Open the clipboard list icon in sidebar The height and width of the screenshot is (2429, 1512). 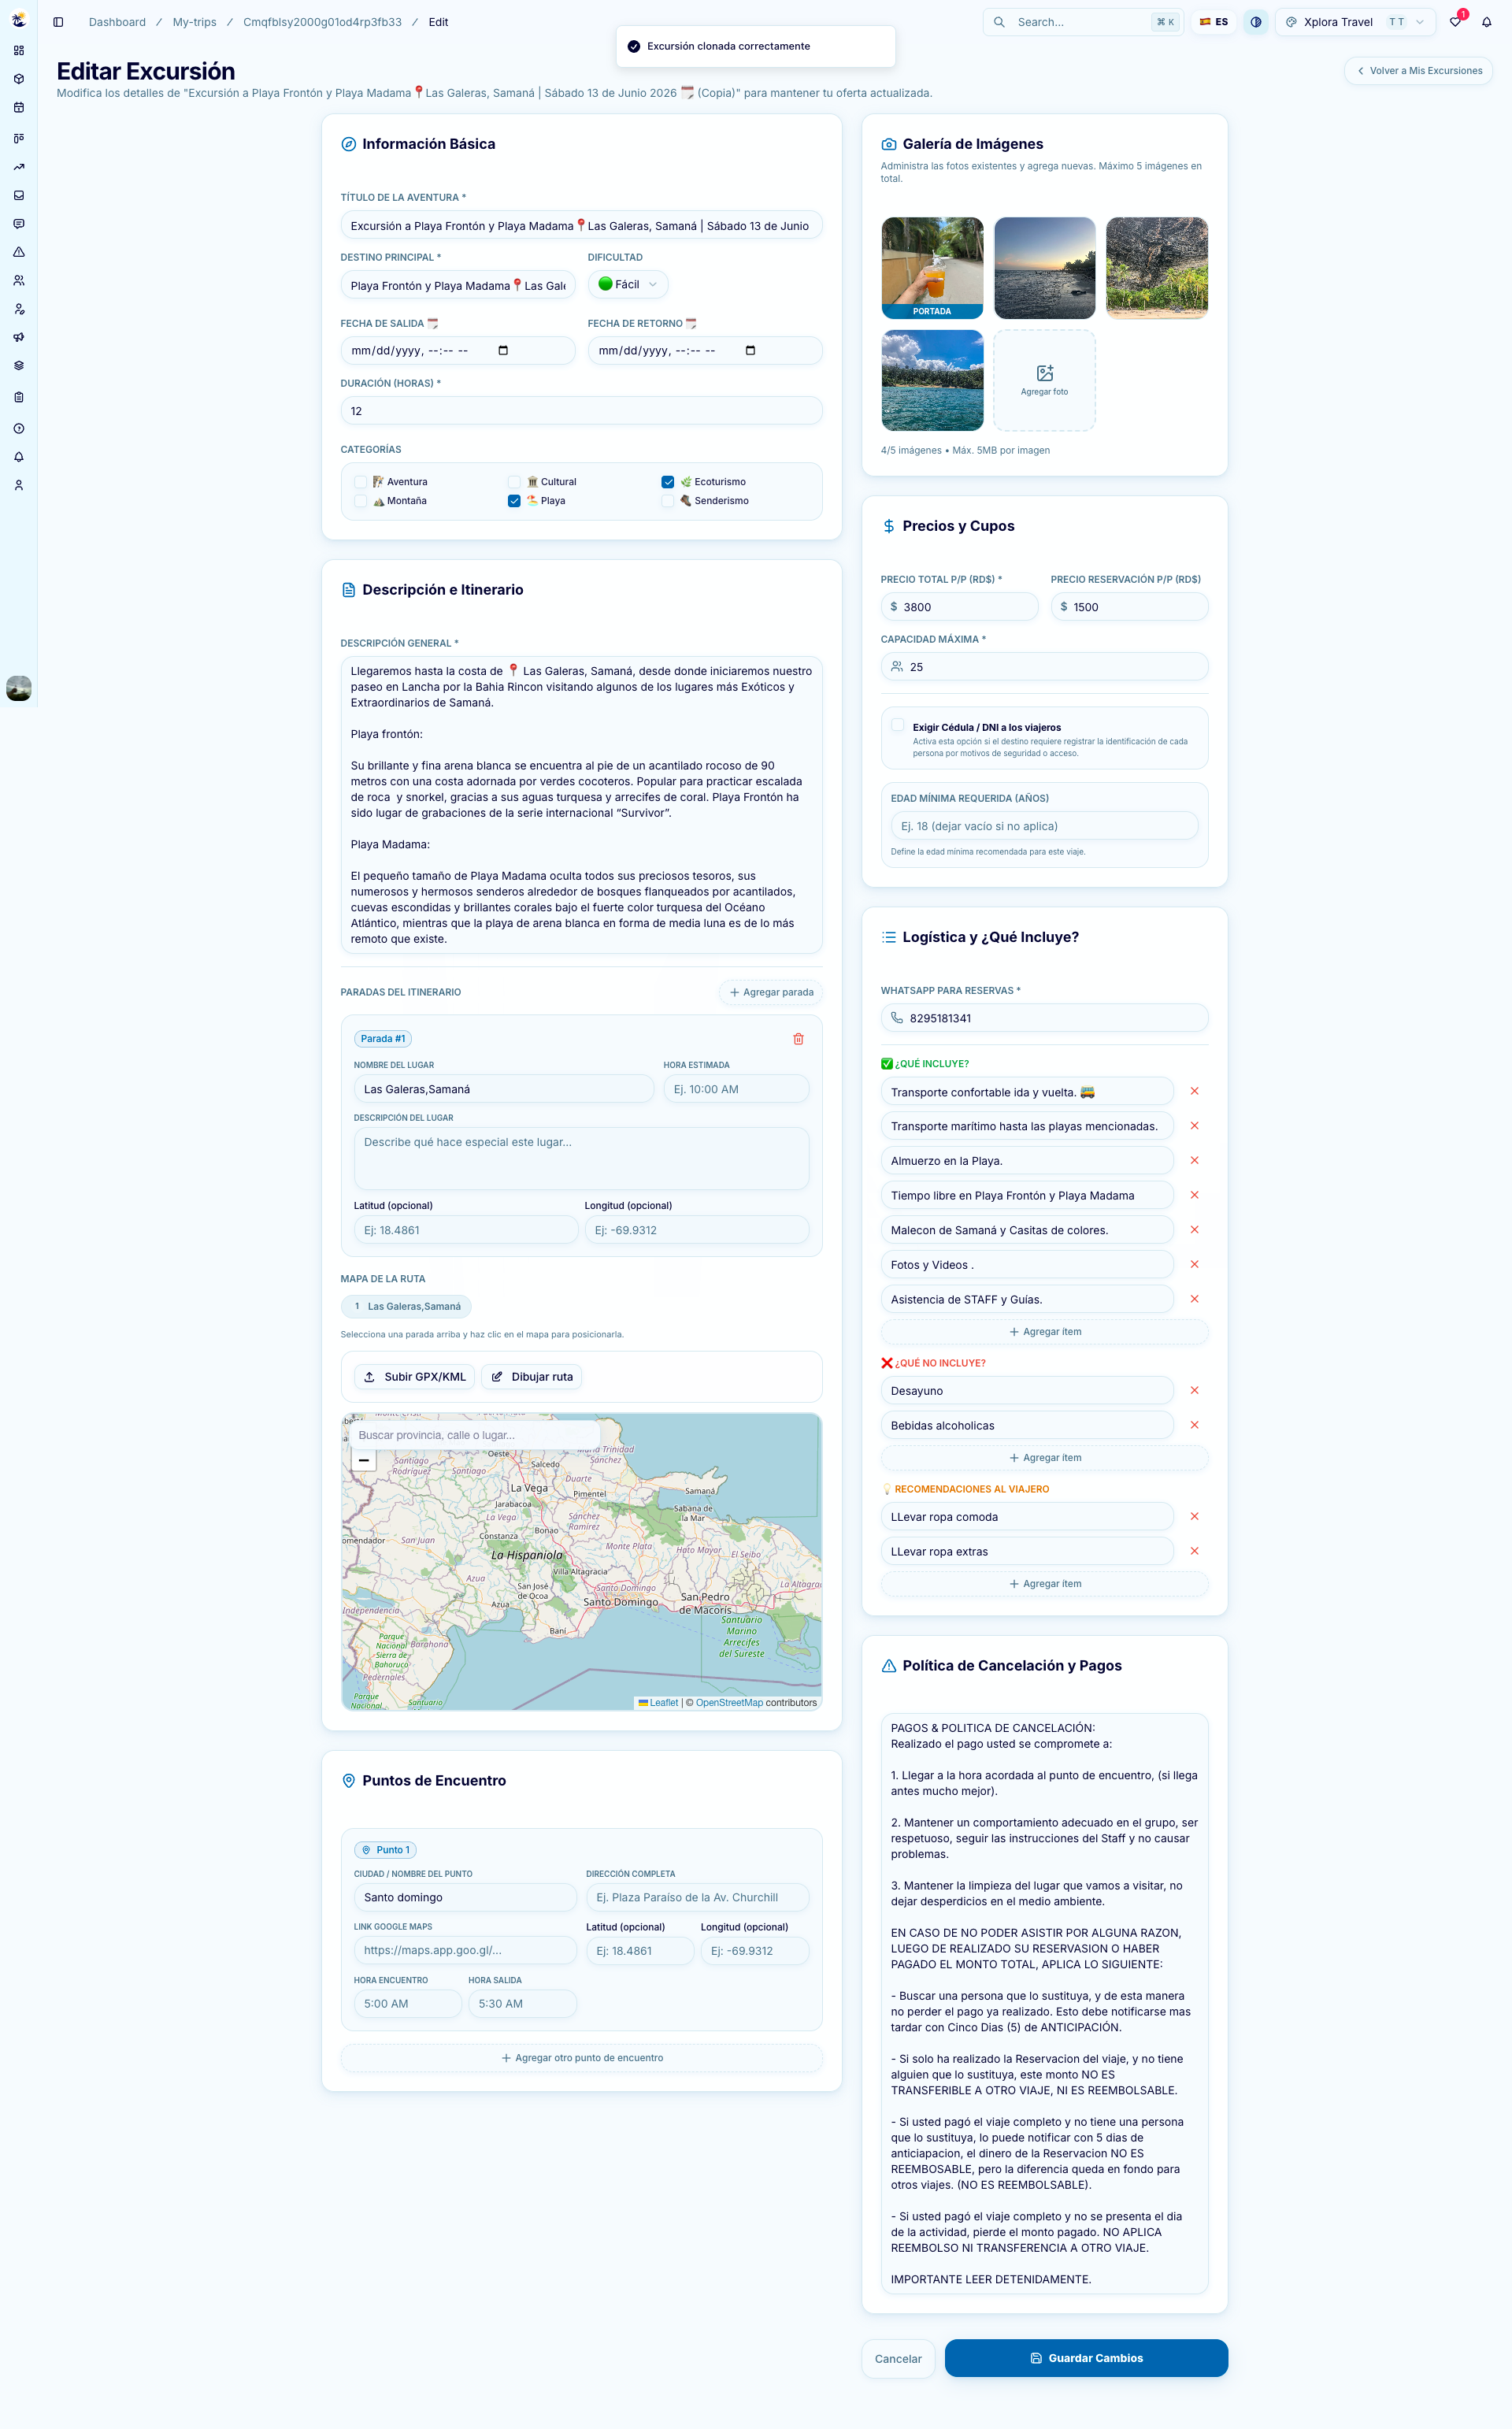(x=19, y=397)
